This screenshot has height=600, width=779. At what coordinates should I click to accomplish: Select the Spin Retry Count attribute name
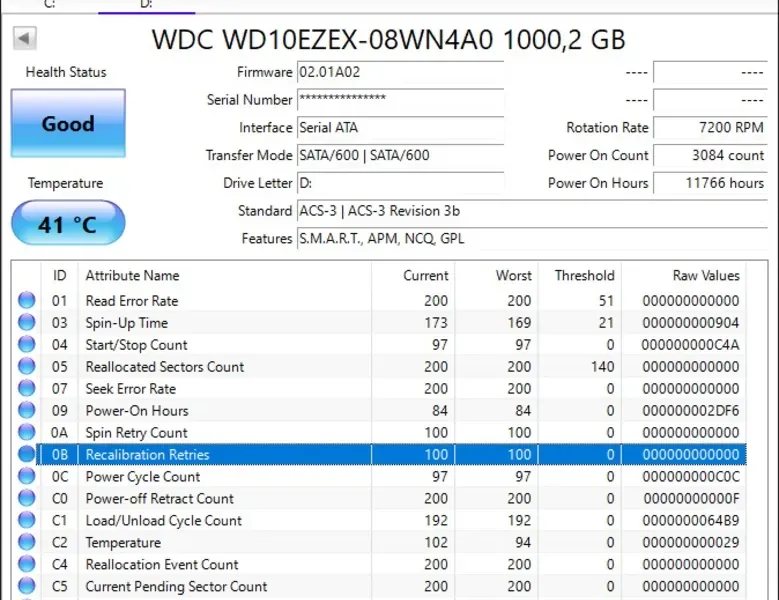click(136, 433)
